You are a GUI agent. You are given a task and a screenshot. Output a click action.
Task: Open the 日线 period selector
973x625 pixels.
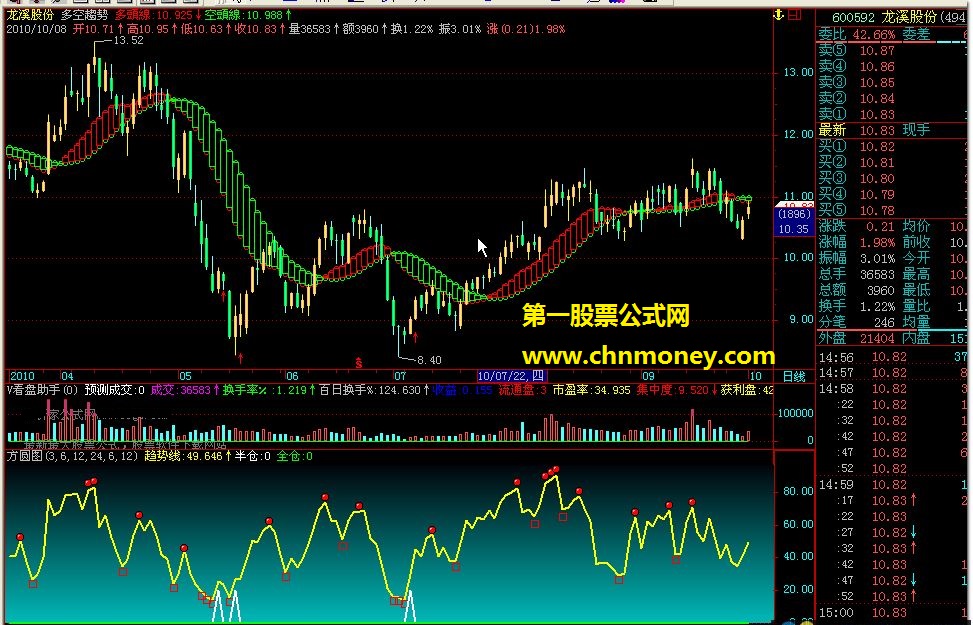click(794, 376)
